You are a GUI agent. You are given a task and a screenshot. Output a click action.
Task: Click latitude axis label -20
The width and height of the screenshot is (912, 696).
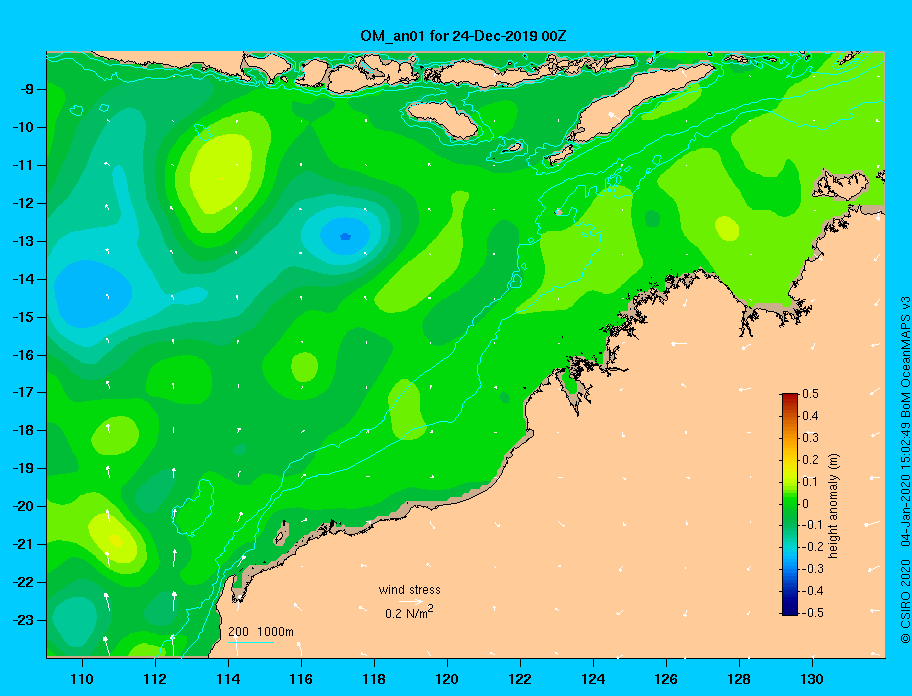tap(23, 506)
